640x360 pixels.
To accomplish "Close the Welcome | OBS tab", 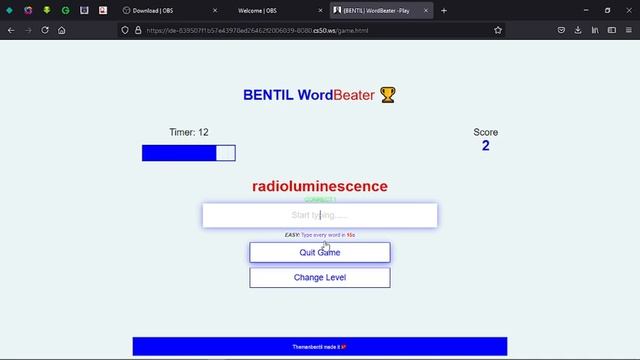I will tap(320, 11).
